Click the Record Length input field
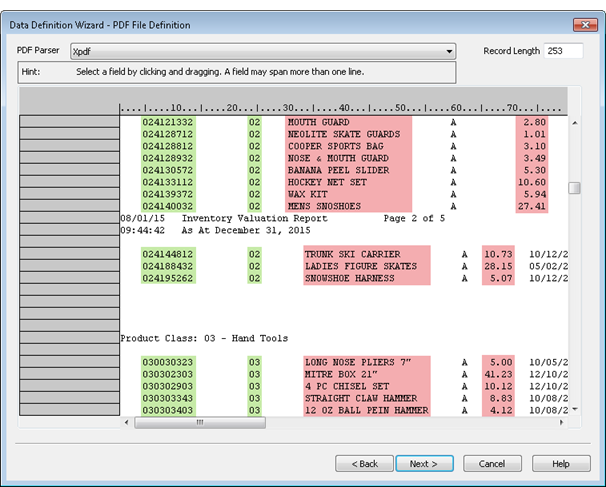Screen dimensions: 606x487 [x=567, y=51]
